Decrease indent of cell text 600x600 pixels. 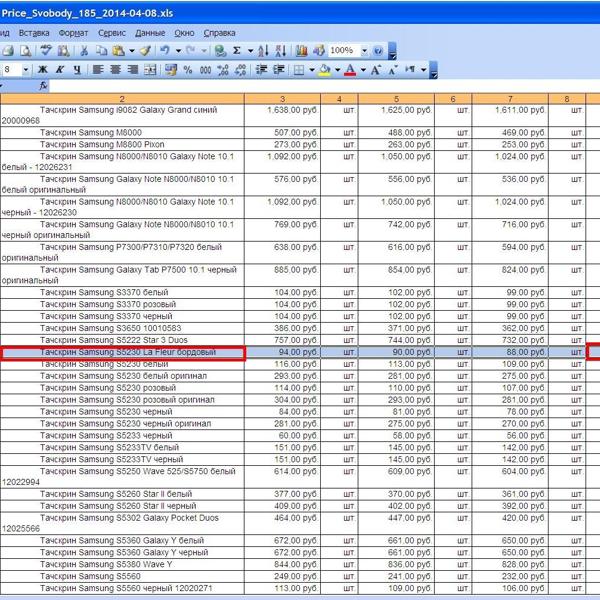[261, 70]
